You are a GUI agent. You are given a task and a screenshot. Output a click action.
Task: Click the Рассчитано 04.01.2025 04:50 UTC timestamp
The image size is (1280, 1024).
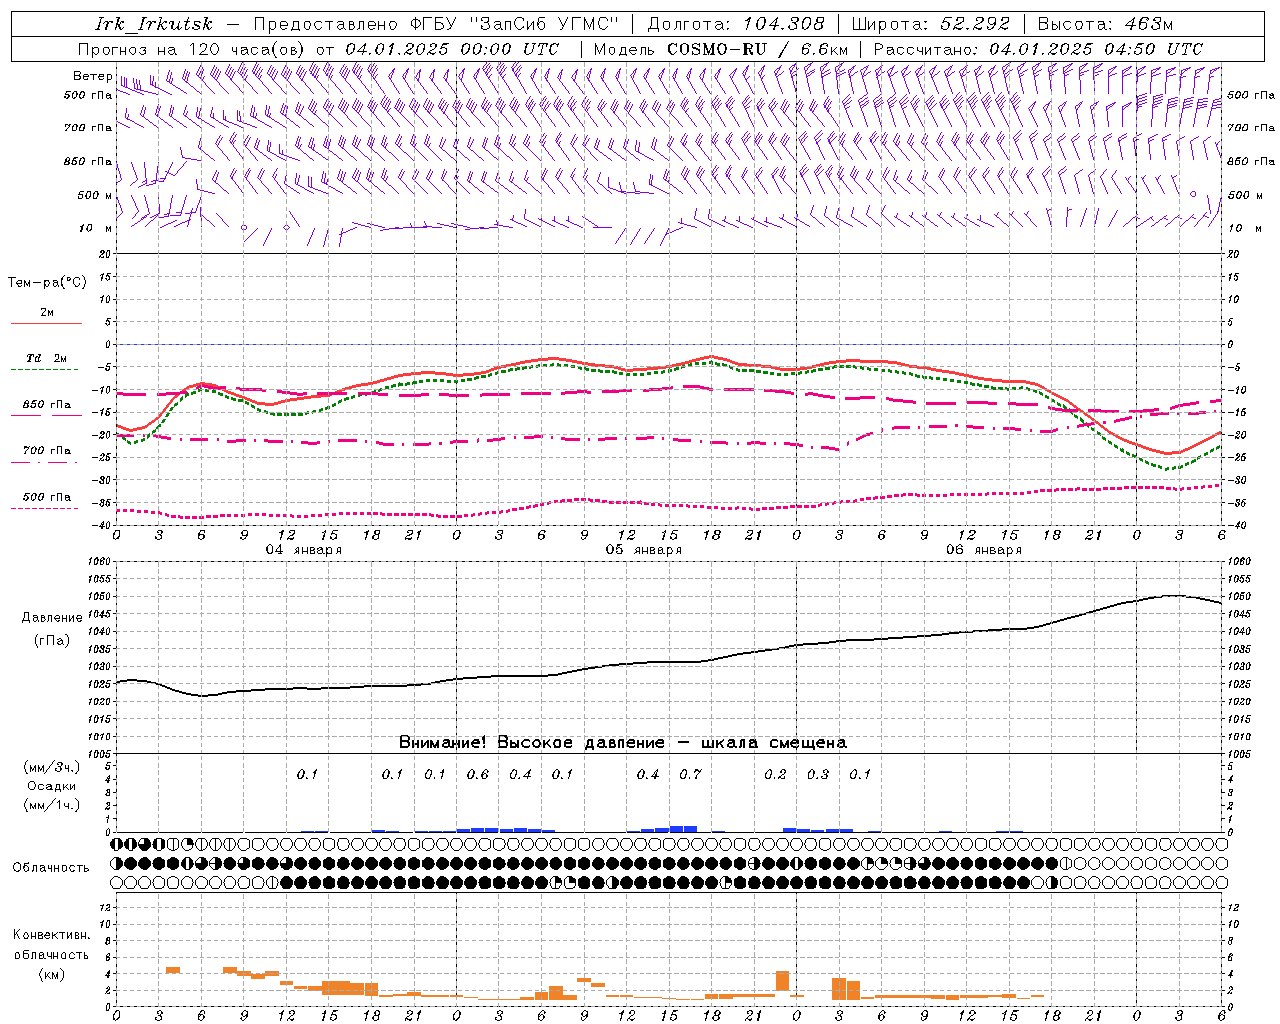[1038, 49]
